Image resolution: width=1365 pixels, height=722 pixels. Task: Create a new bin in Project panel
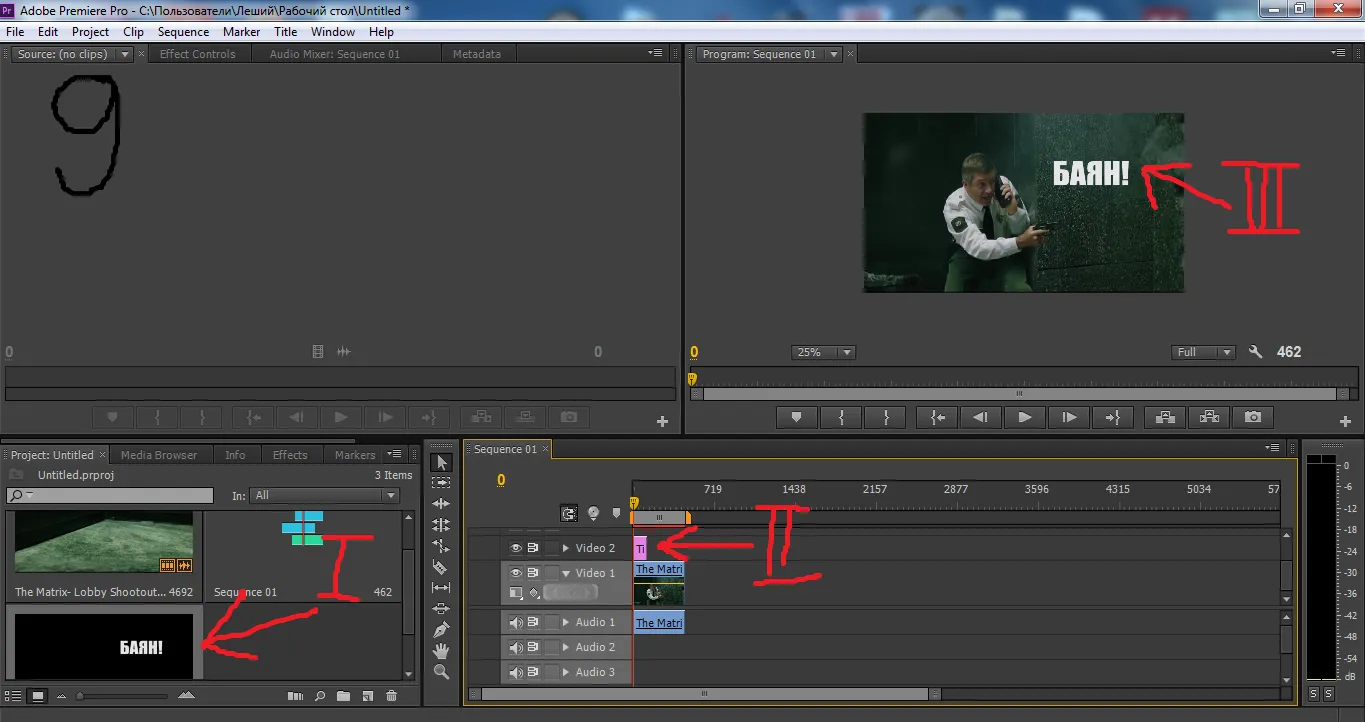coord(344,695)
